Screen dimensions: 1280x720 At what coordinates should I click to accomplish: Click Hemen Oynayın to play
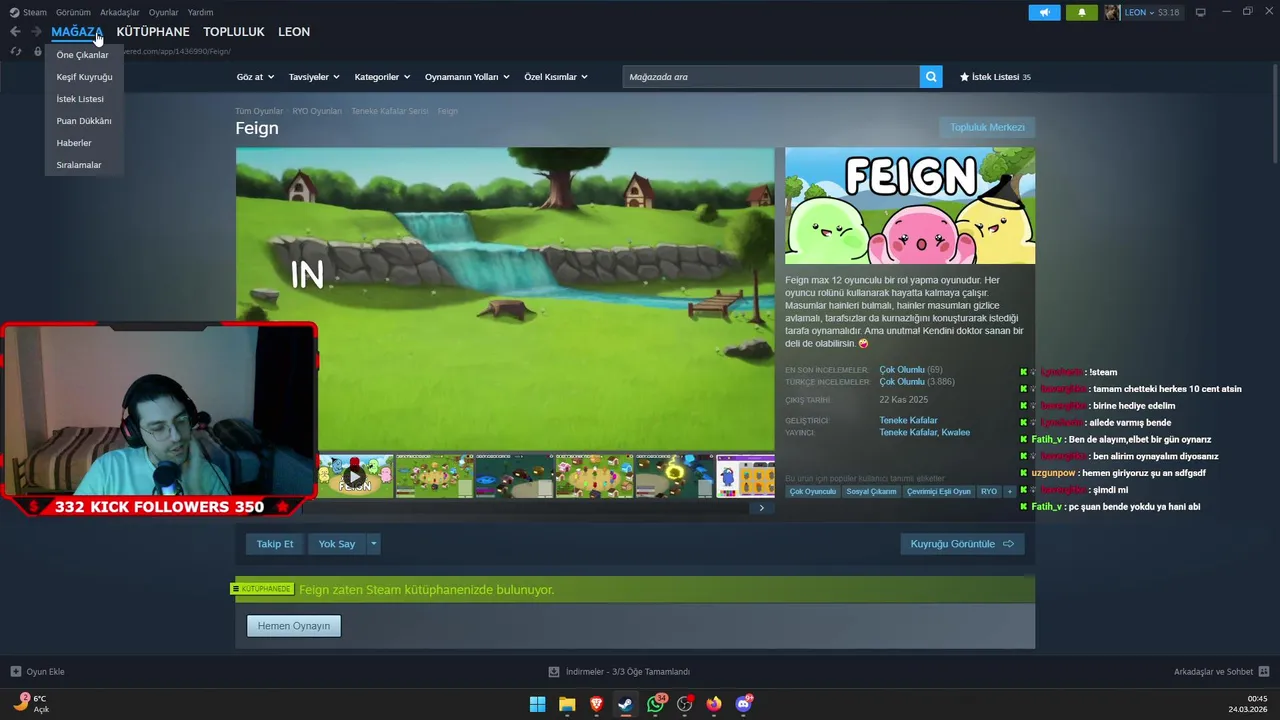point(294,626)
